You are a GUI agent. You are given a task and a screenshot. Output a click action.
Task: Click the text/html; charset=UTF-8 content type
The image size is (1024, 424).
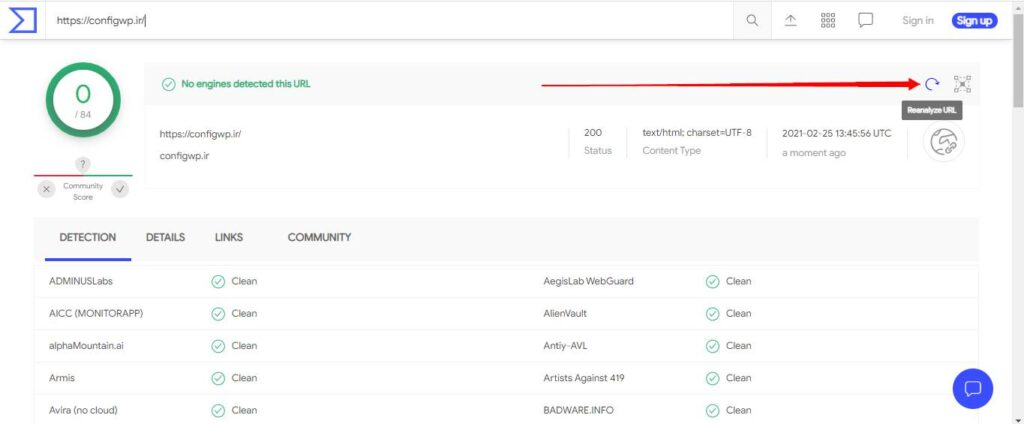tap(697, 133)
